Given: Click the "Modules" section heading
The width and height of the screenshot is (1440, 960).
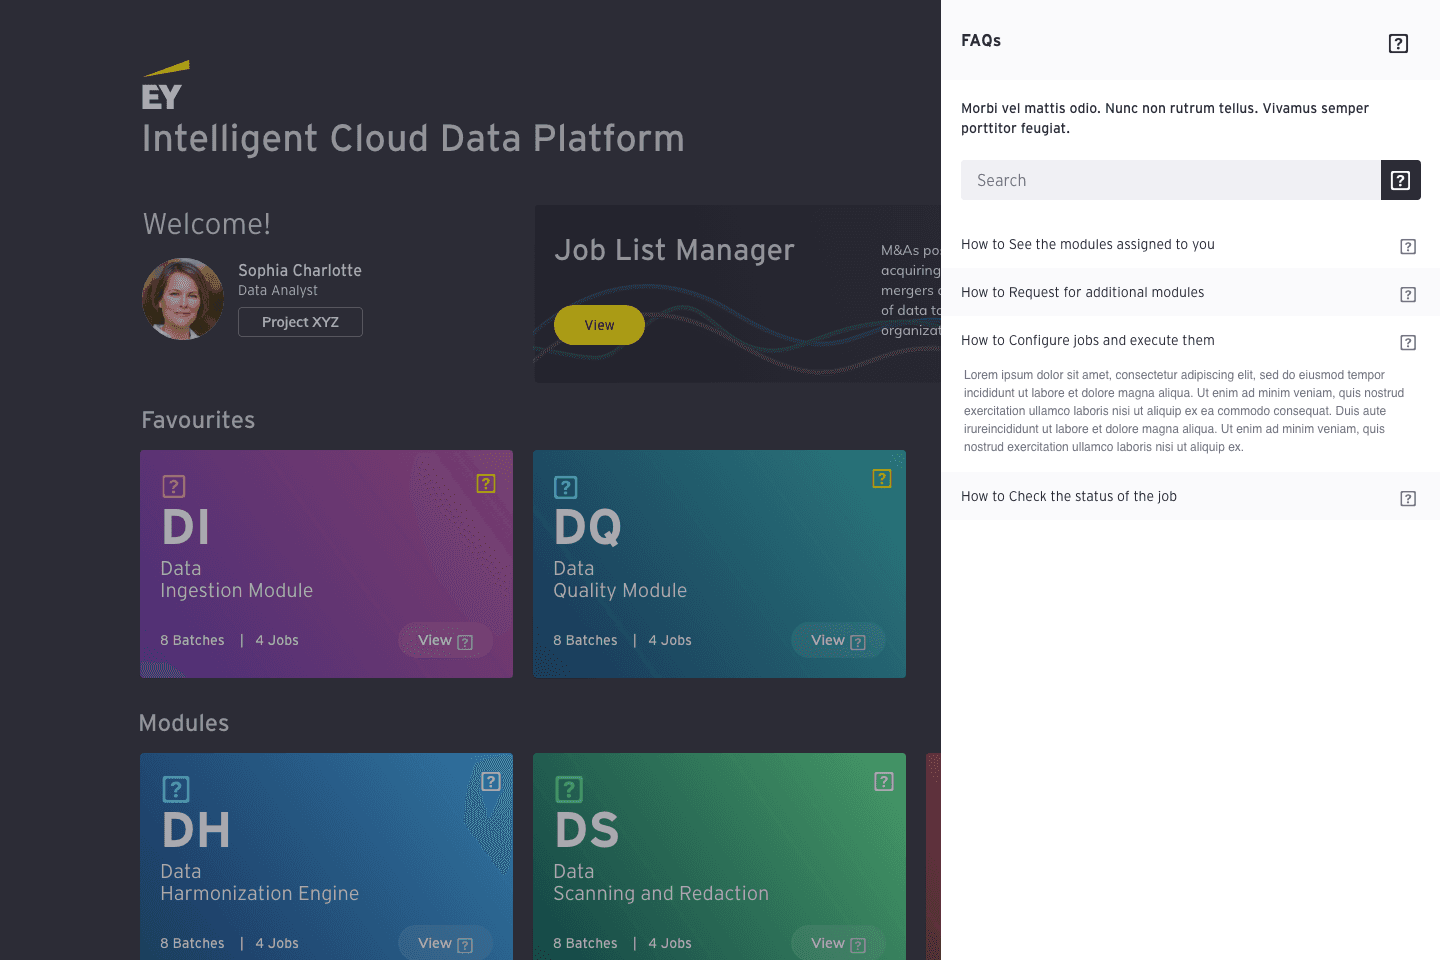Looking at the screenshot, I should [x=184, y=723].
